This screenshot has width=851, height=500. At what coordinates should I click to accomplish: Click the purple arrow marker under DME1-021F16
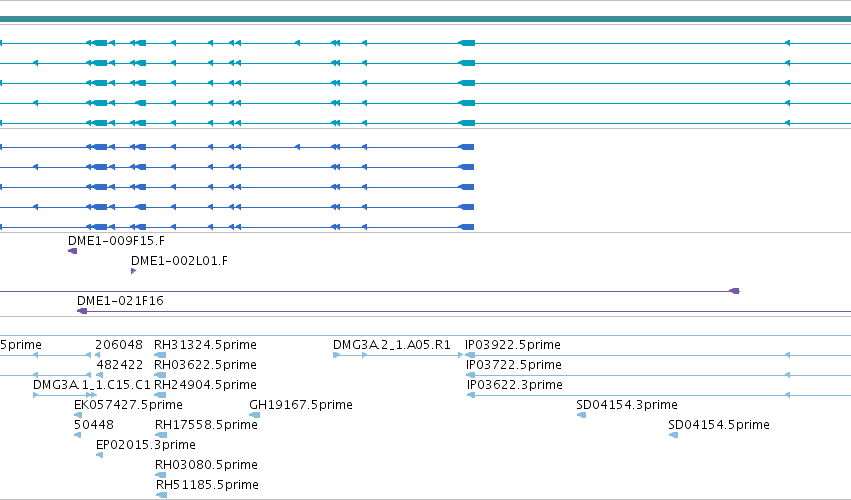(x=82, y=311)
